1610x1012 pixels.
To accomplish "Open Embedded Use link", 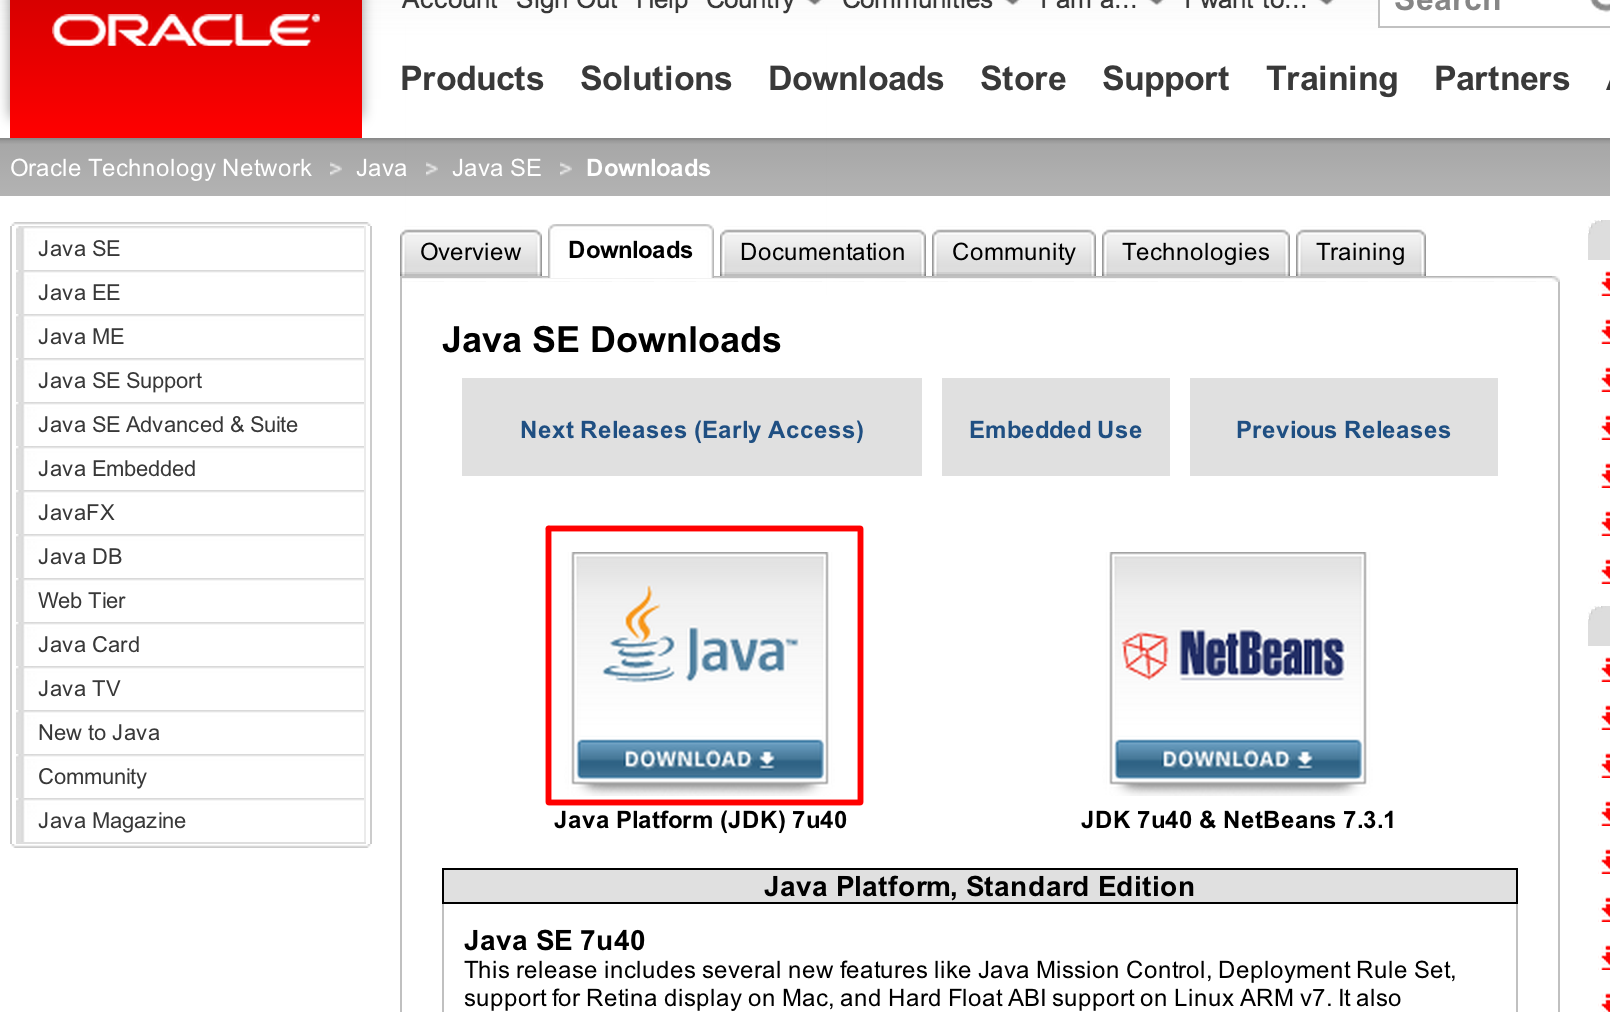I will 1056,429.
